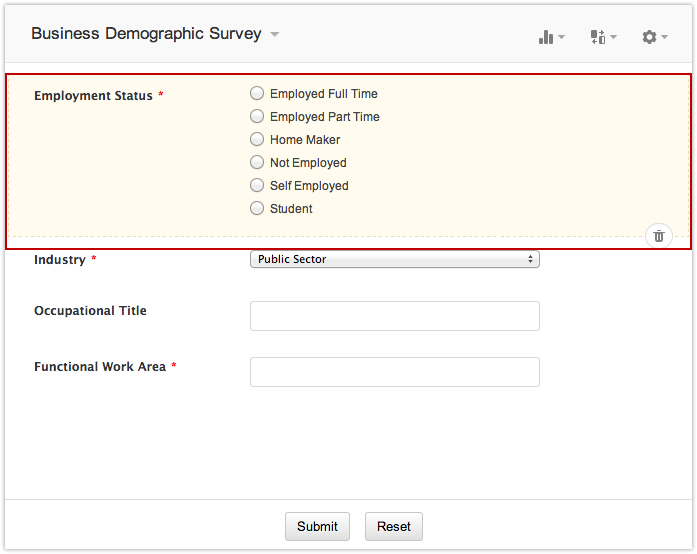The width and height of the screenshot is (697, 554).
Task: Pick the Not Employed radio button
Action: 257,162
